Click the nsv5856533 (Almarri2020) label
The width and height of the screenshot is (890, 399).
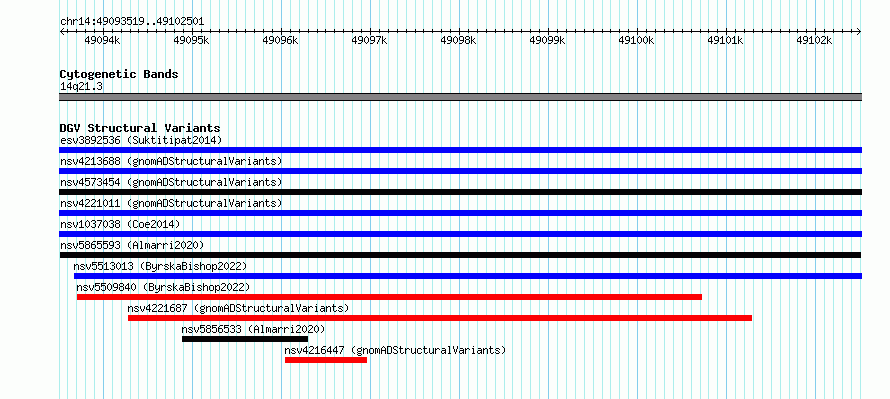pyautogui.click(x=253, y=329)
